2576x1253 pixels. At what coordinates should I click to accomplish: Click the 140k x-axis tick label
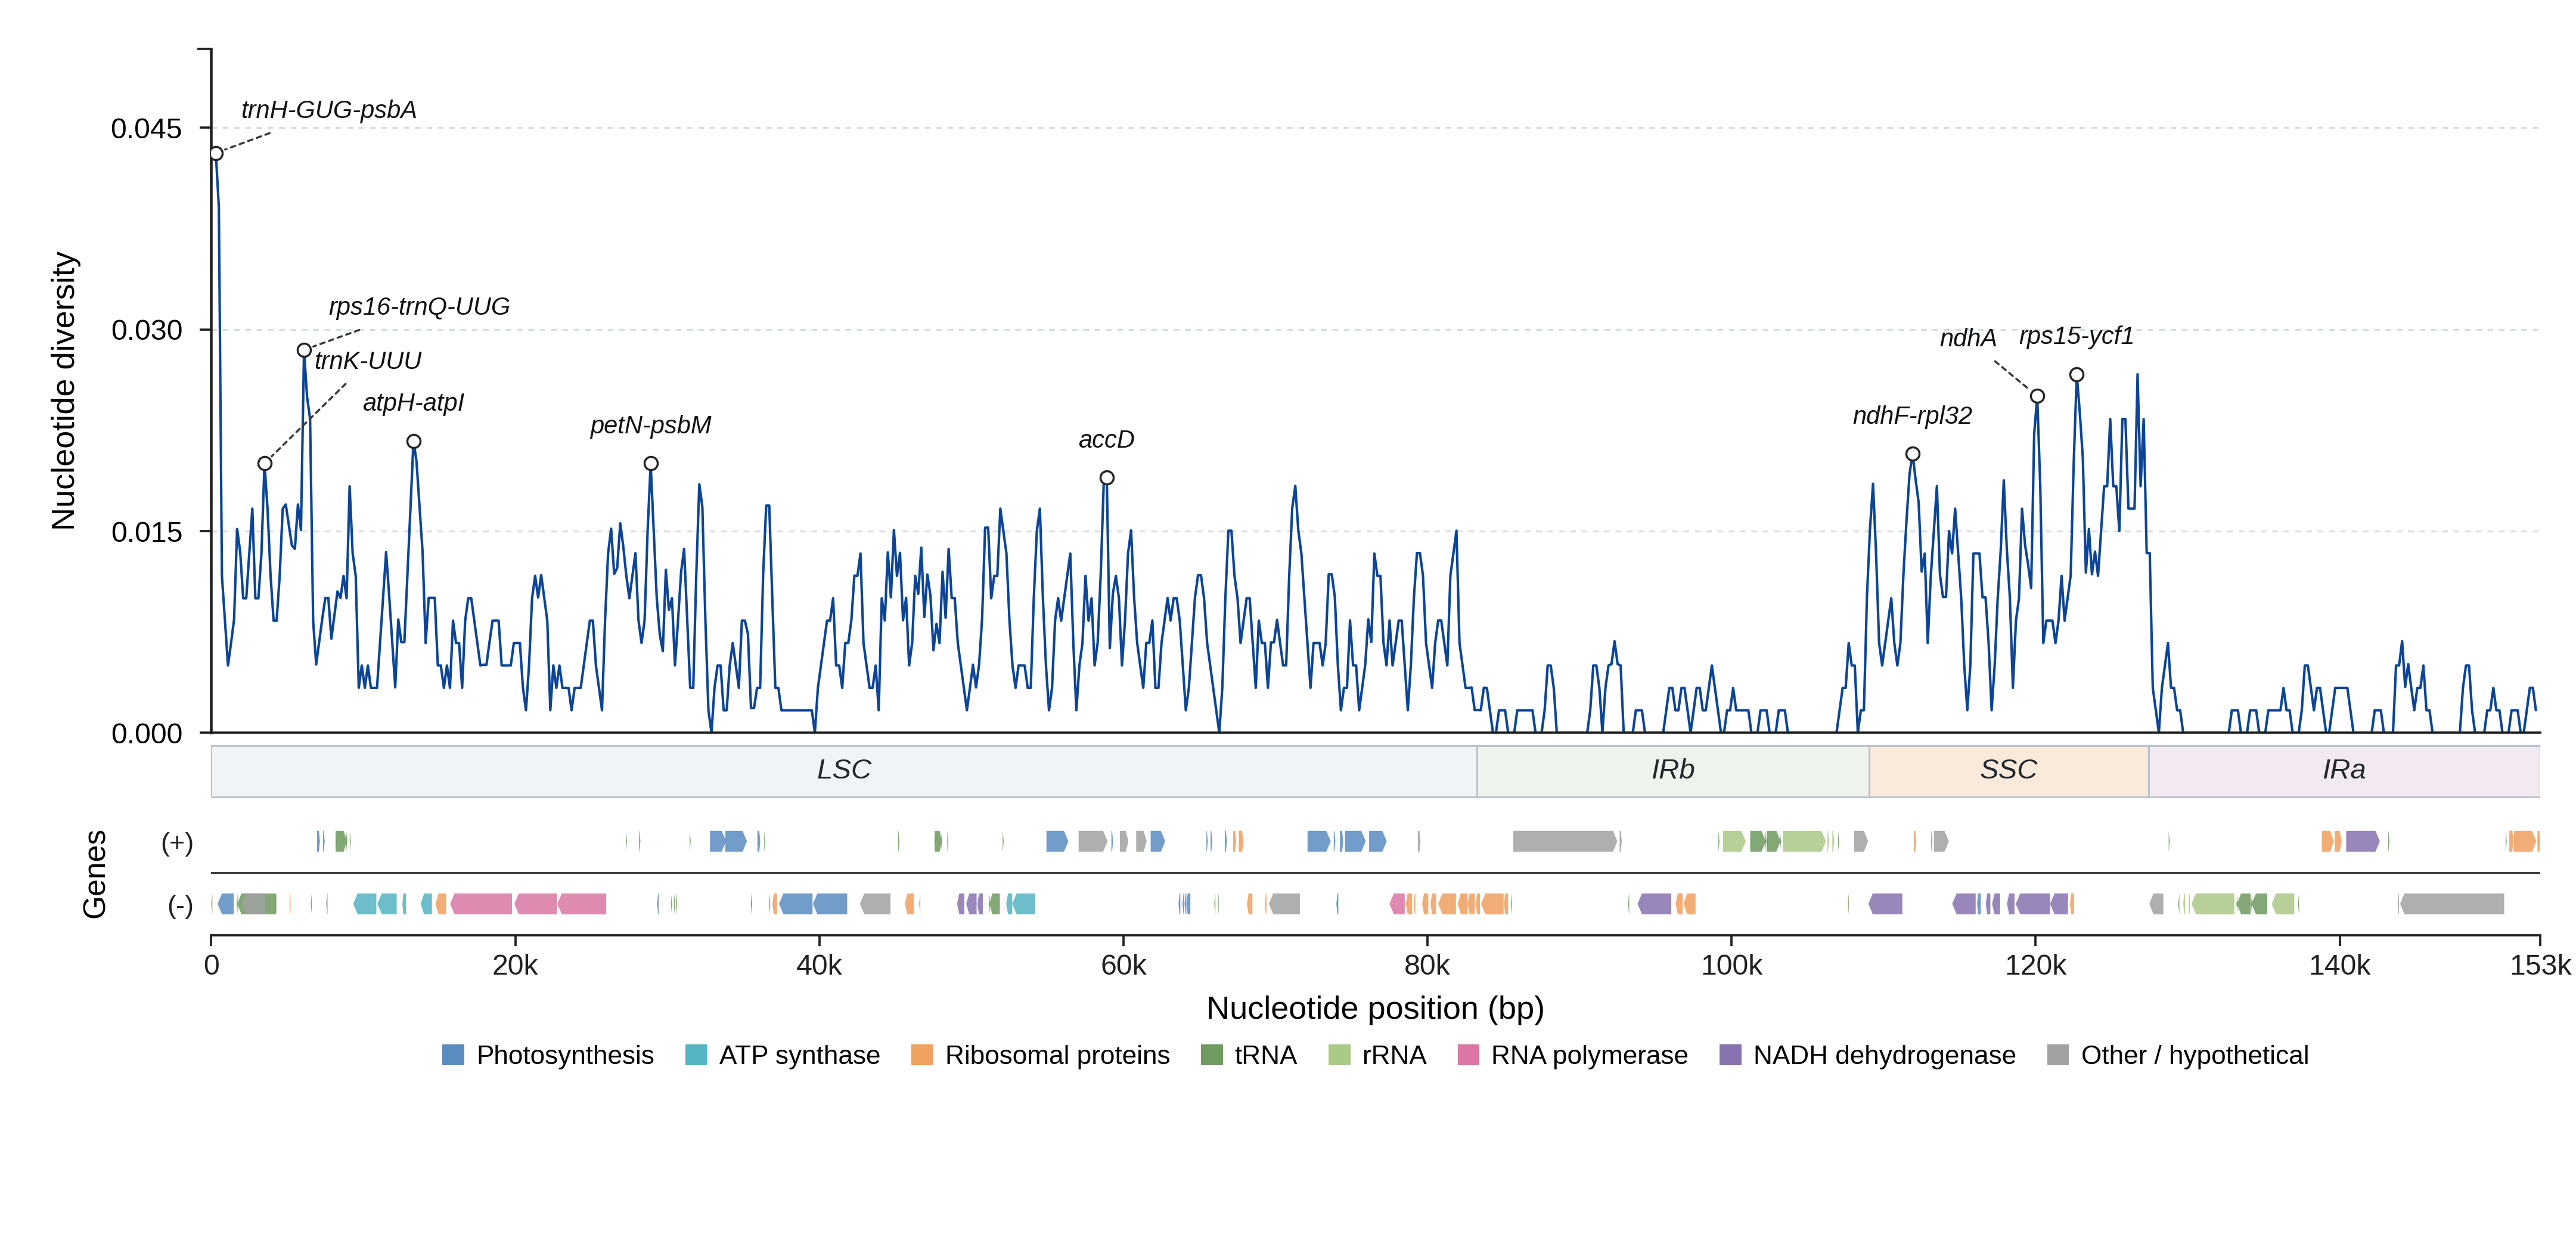click(2339, 965)
